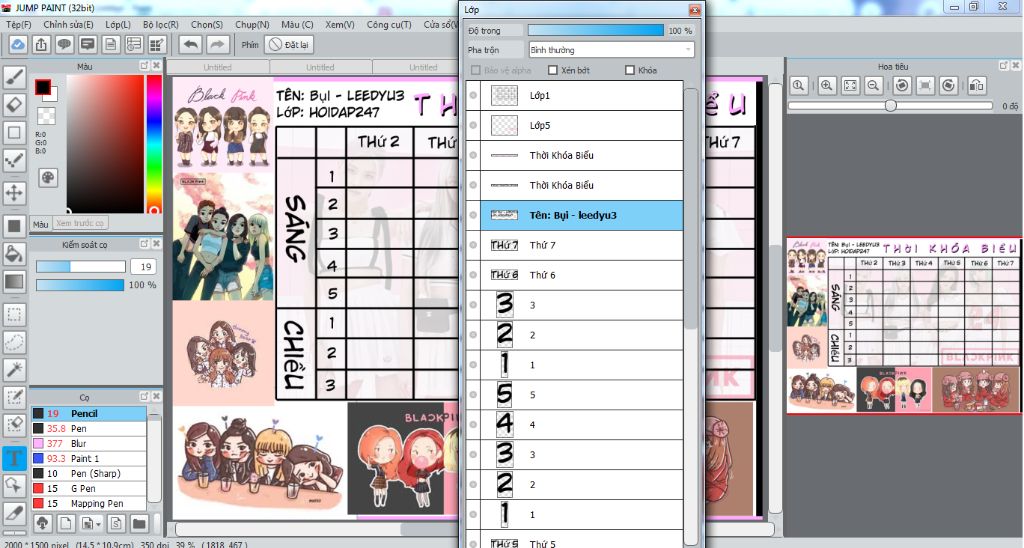This screenshot has height=548, width=1024.
Task: Select the dotted line pen tool
Action: [x=14, y=160]
